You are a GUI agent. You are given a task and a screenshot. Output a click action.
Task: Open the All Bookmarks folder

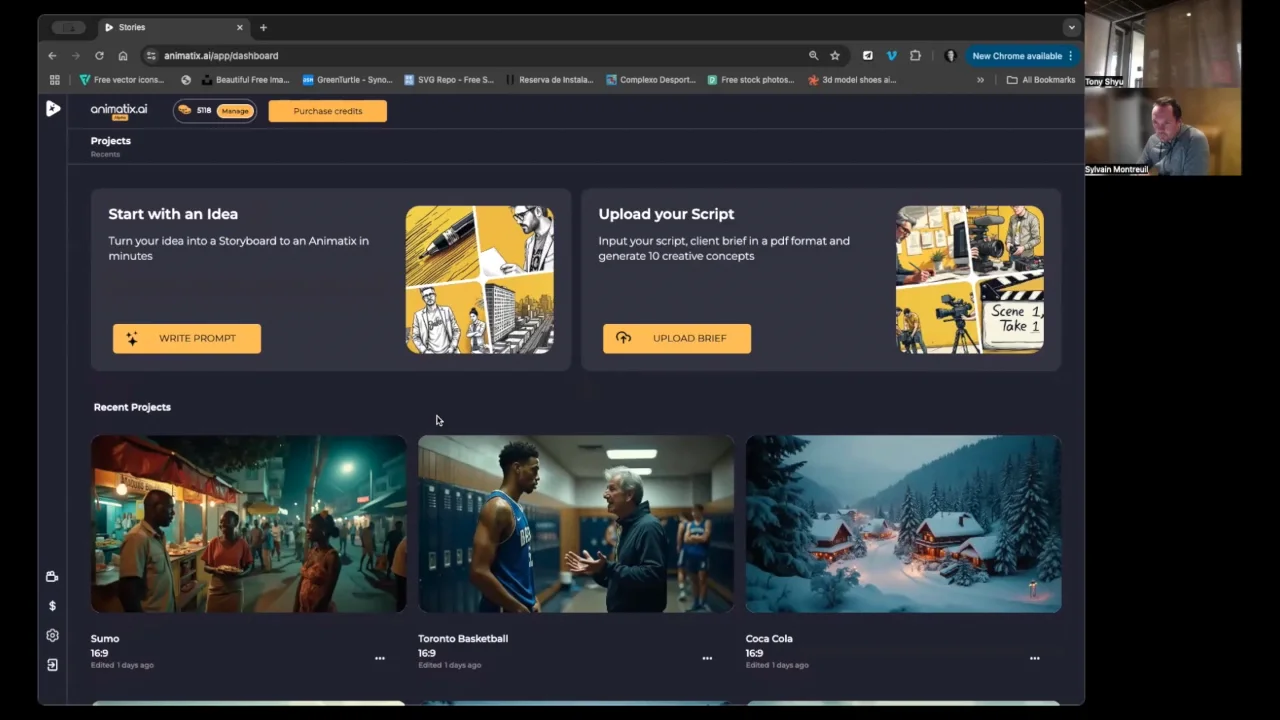pos(1040,80)
